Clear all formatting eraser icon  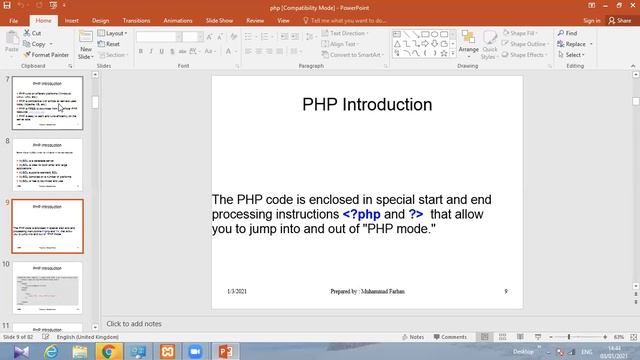233,37
